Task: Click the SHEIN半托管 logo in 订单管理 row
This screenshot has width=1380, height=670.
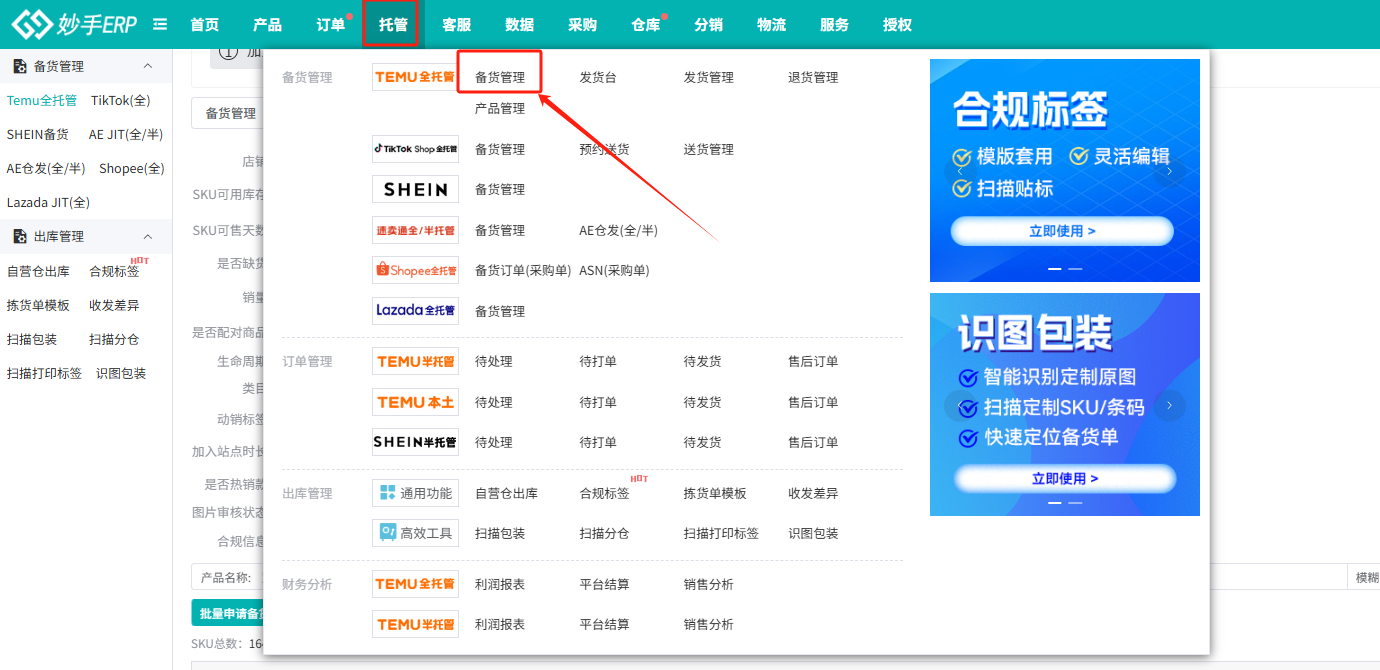Action: tap(415, 441)
